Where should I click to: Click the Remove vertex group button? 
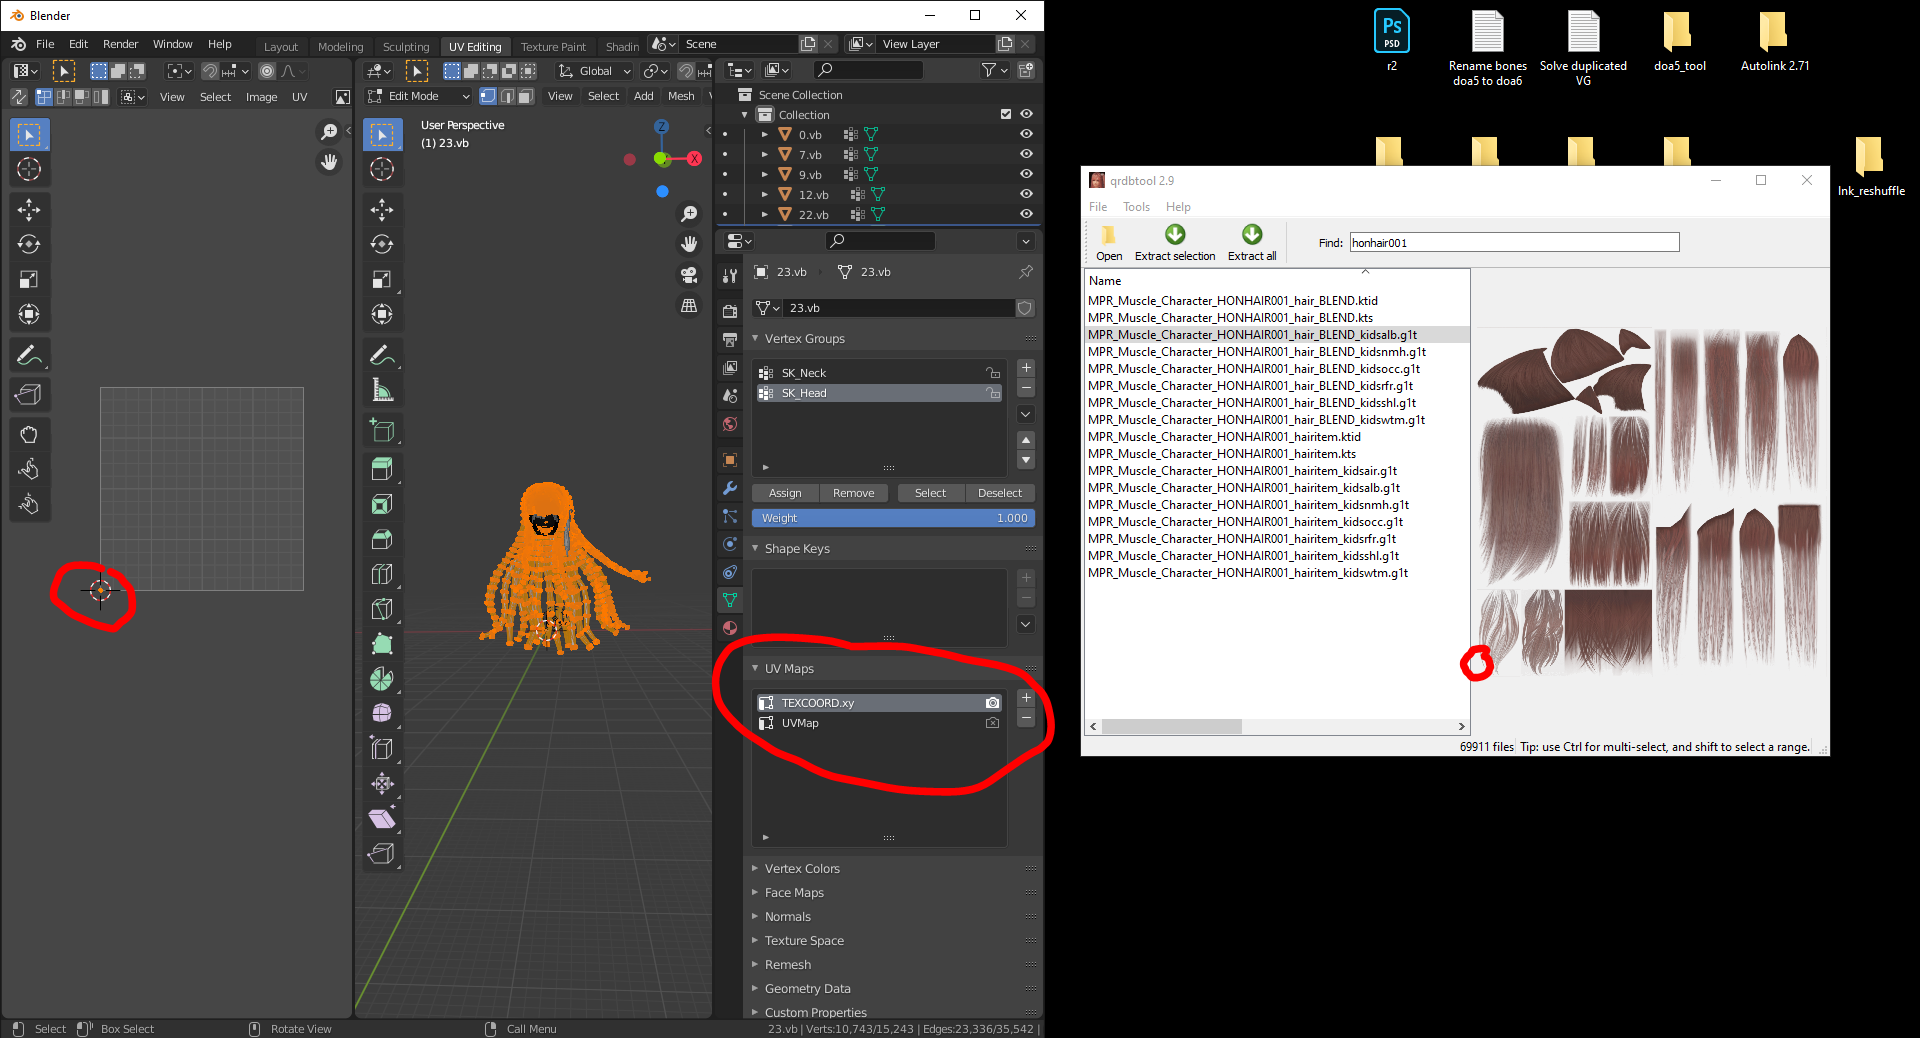853,493
